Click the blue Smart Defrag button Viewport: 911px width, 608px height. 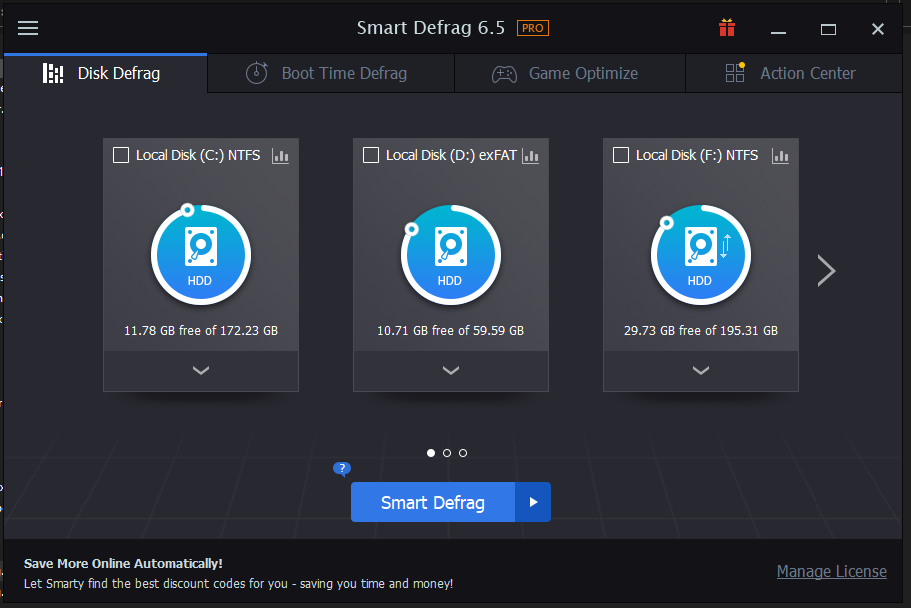pyautogui.click(x=433, y=502)
